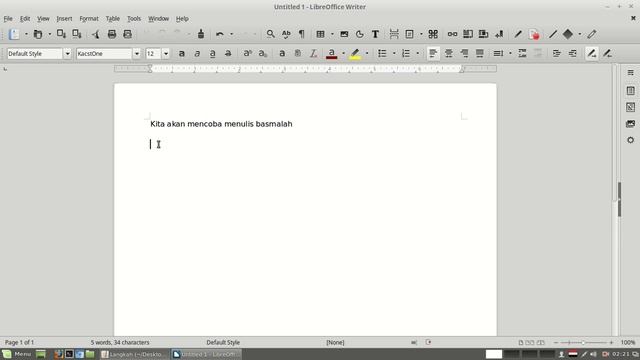This screenshot has width=640, height=360.
Task: Run the Spelling check icon
Action: [x=286, y=34]
